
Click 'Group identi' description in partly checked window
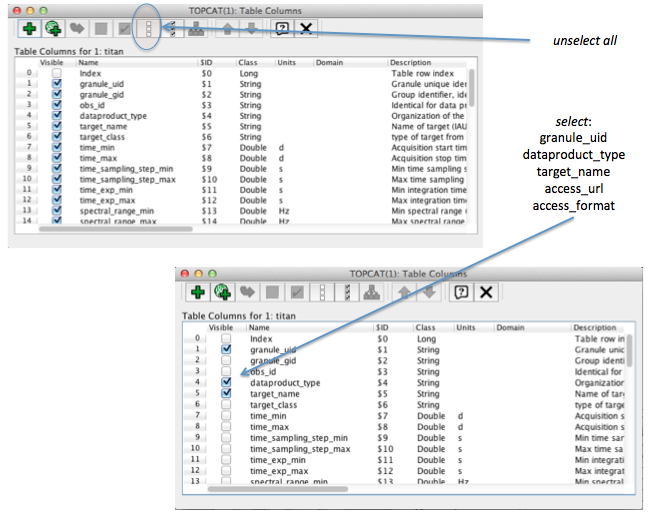599,361
